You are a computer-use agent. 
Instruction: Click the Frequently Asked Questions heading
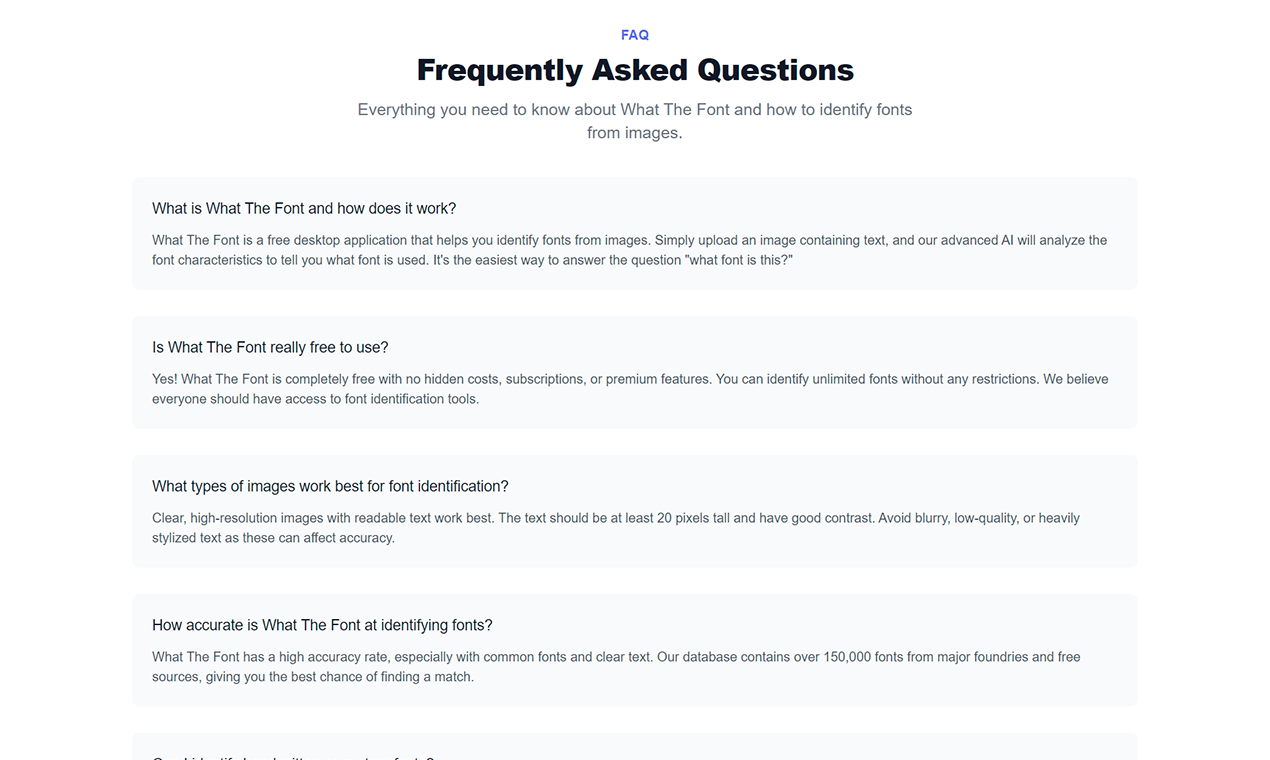(635, 70)
